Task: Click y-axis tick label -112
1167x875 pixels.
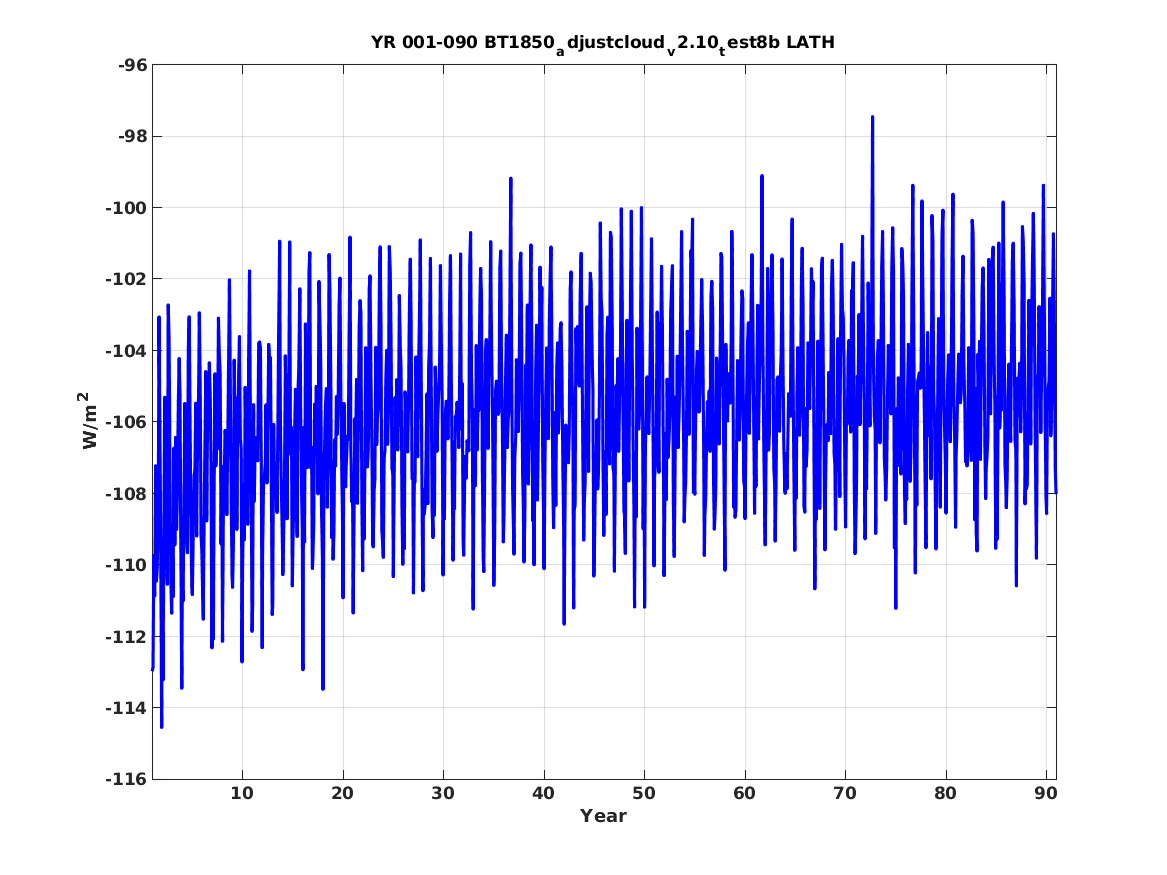Action: 127,636
